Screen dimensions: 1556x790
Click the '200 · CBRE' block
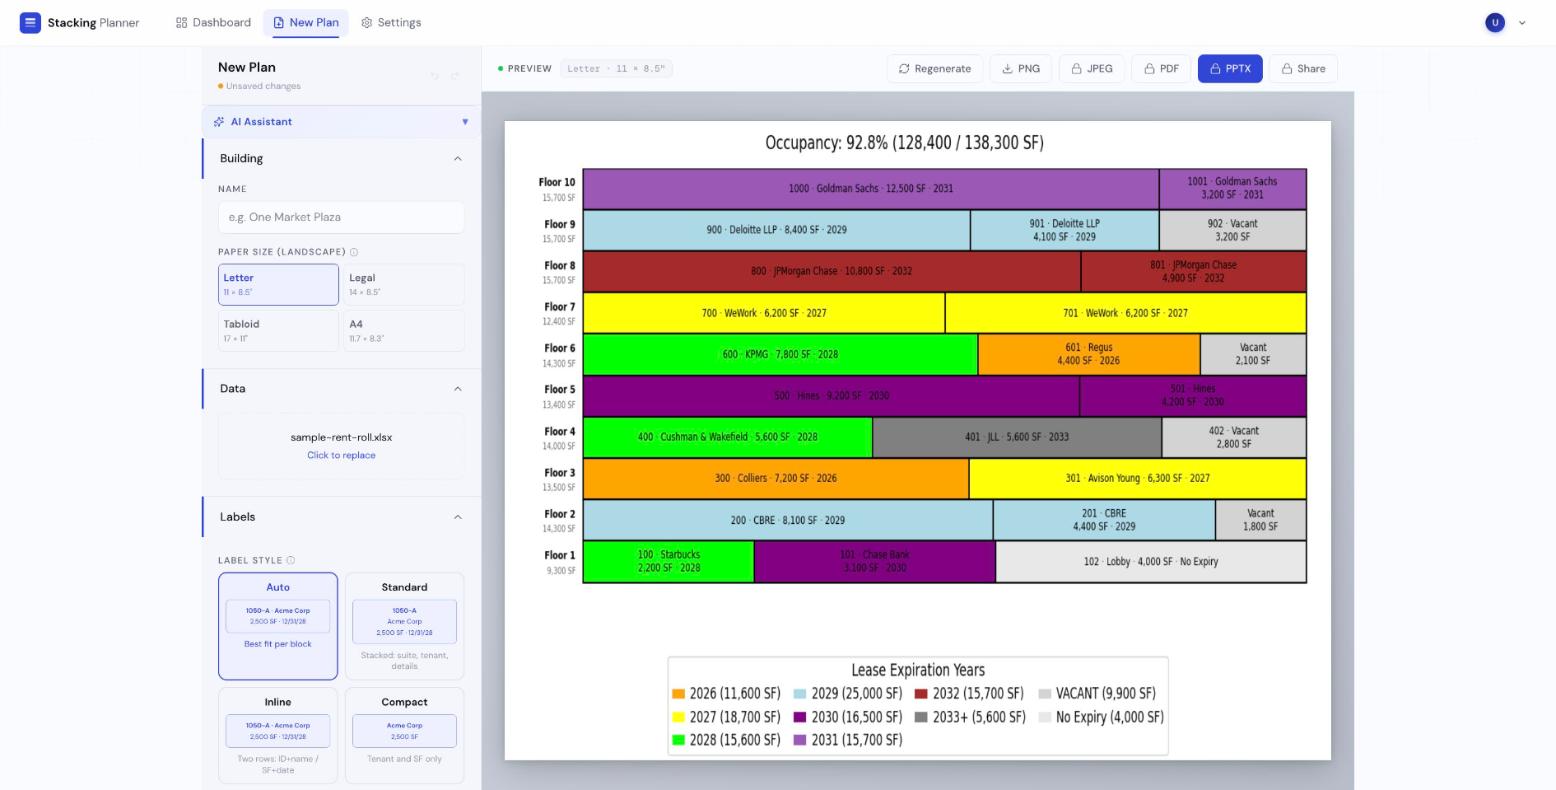click(x=788, y=520)
